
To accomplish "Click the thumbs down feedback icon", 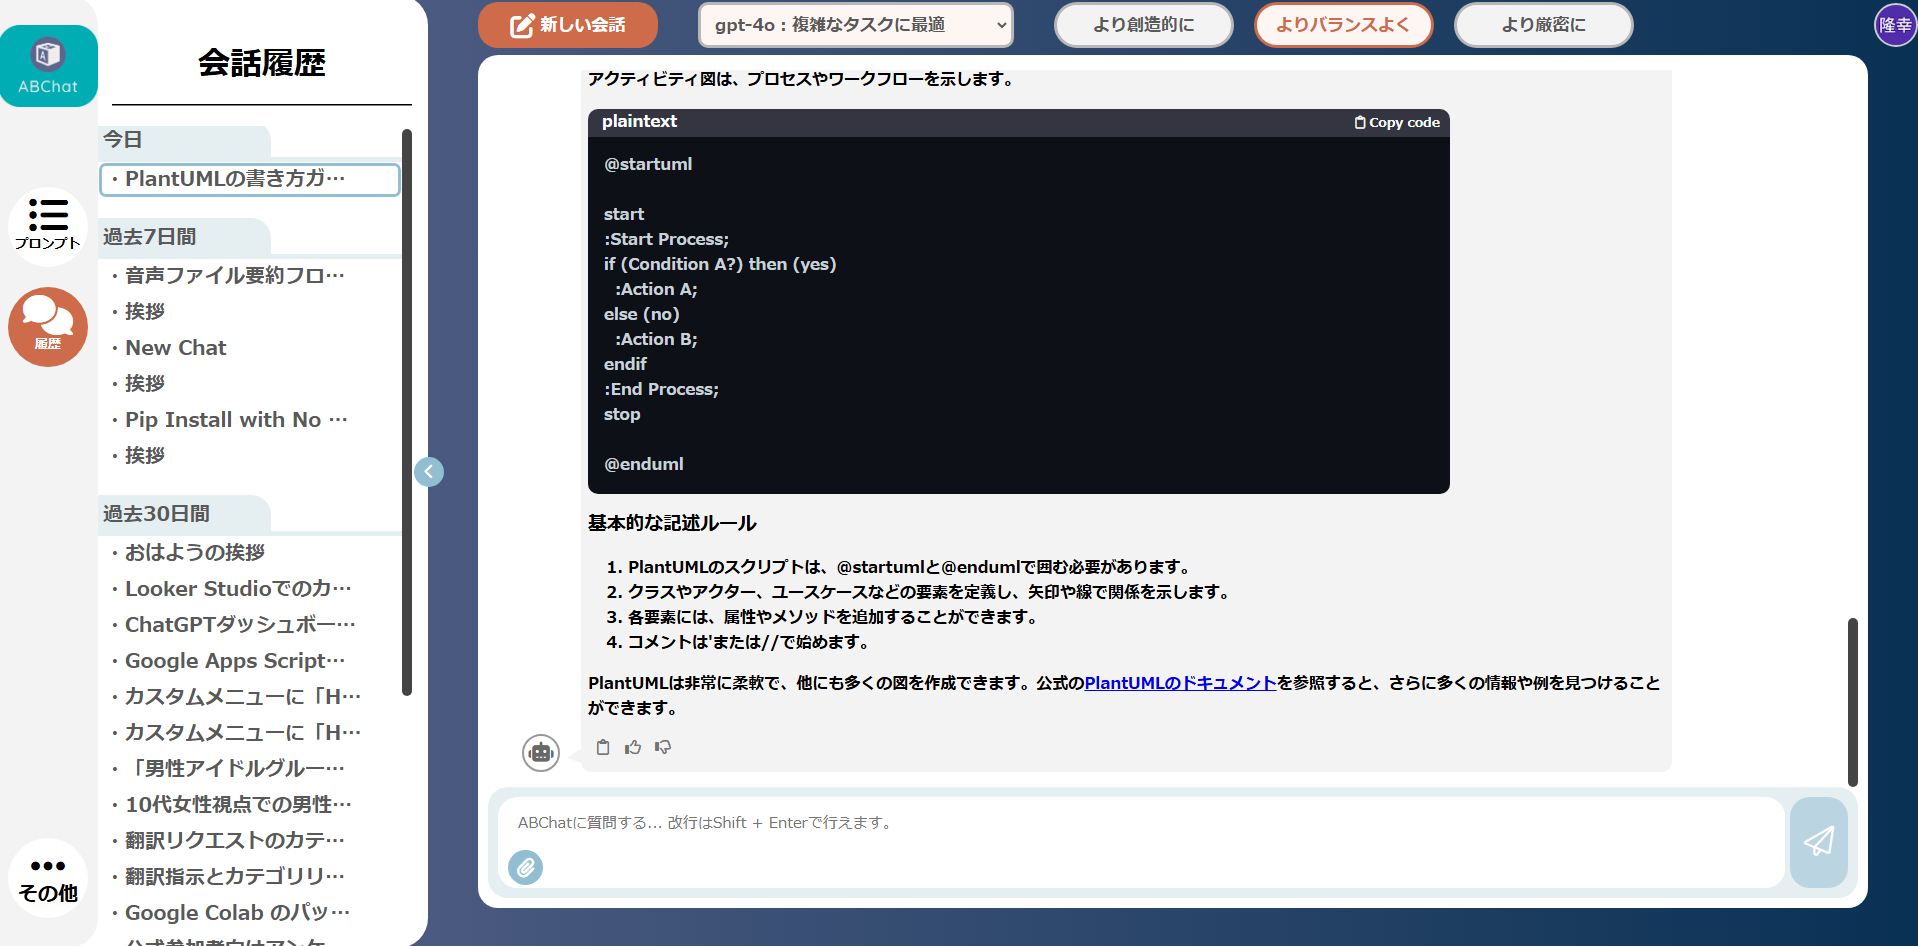I will click(663, 747).
